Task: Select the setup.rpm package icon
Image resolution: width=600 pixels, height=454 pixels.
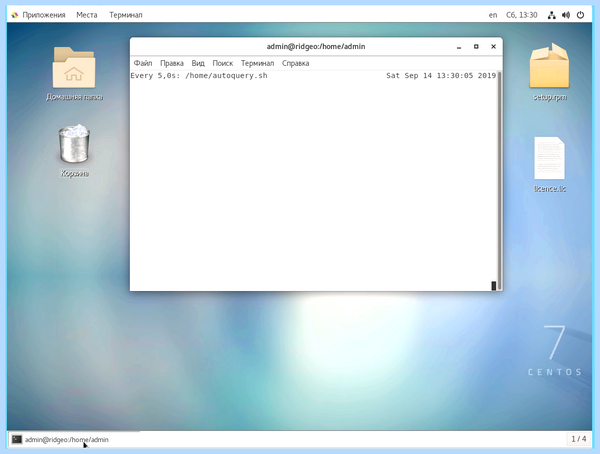Action: [549, 66]
